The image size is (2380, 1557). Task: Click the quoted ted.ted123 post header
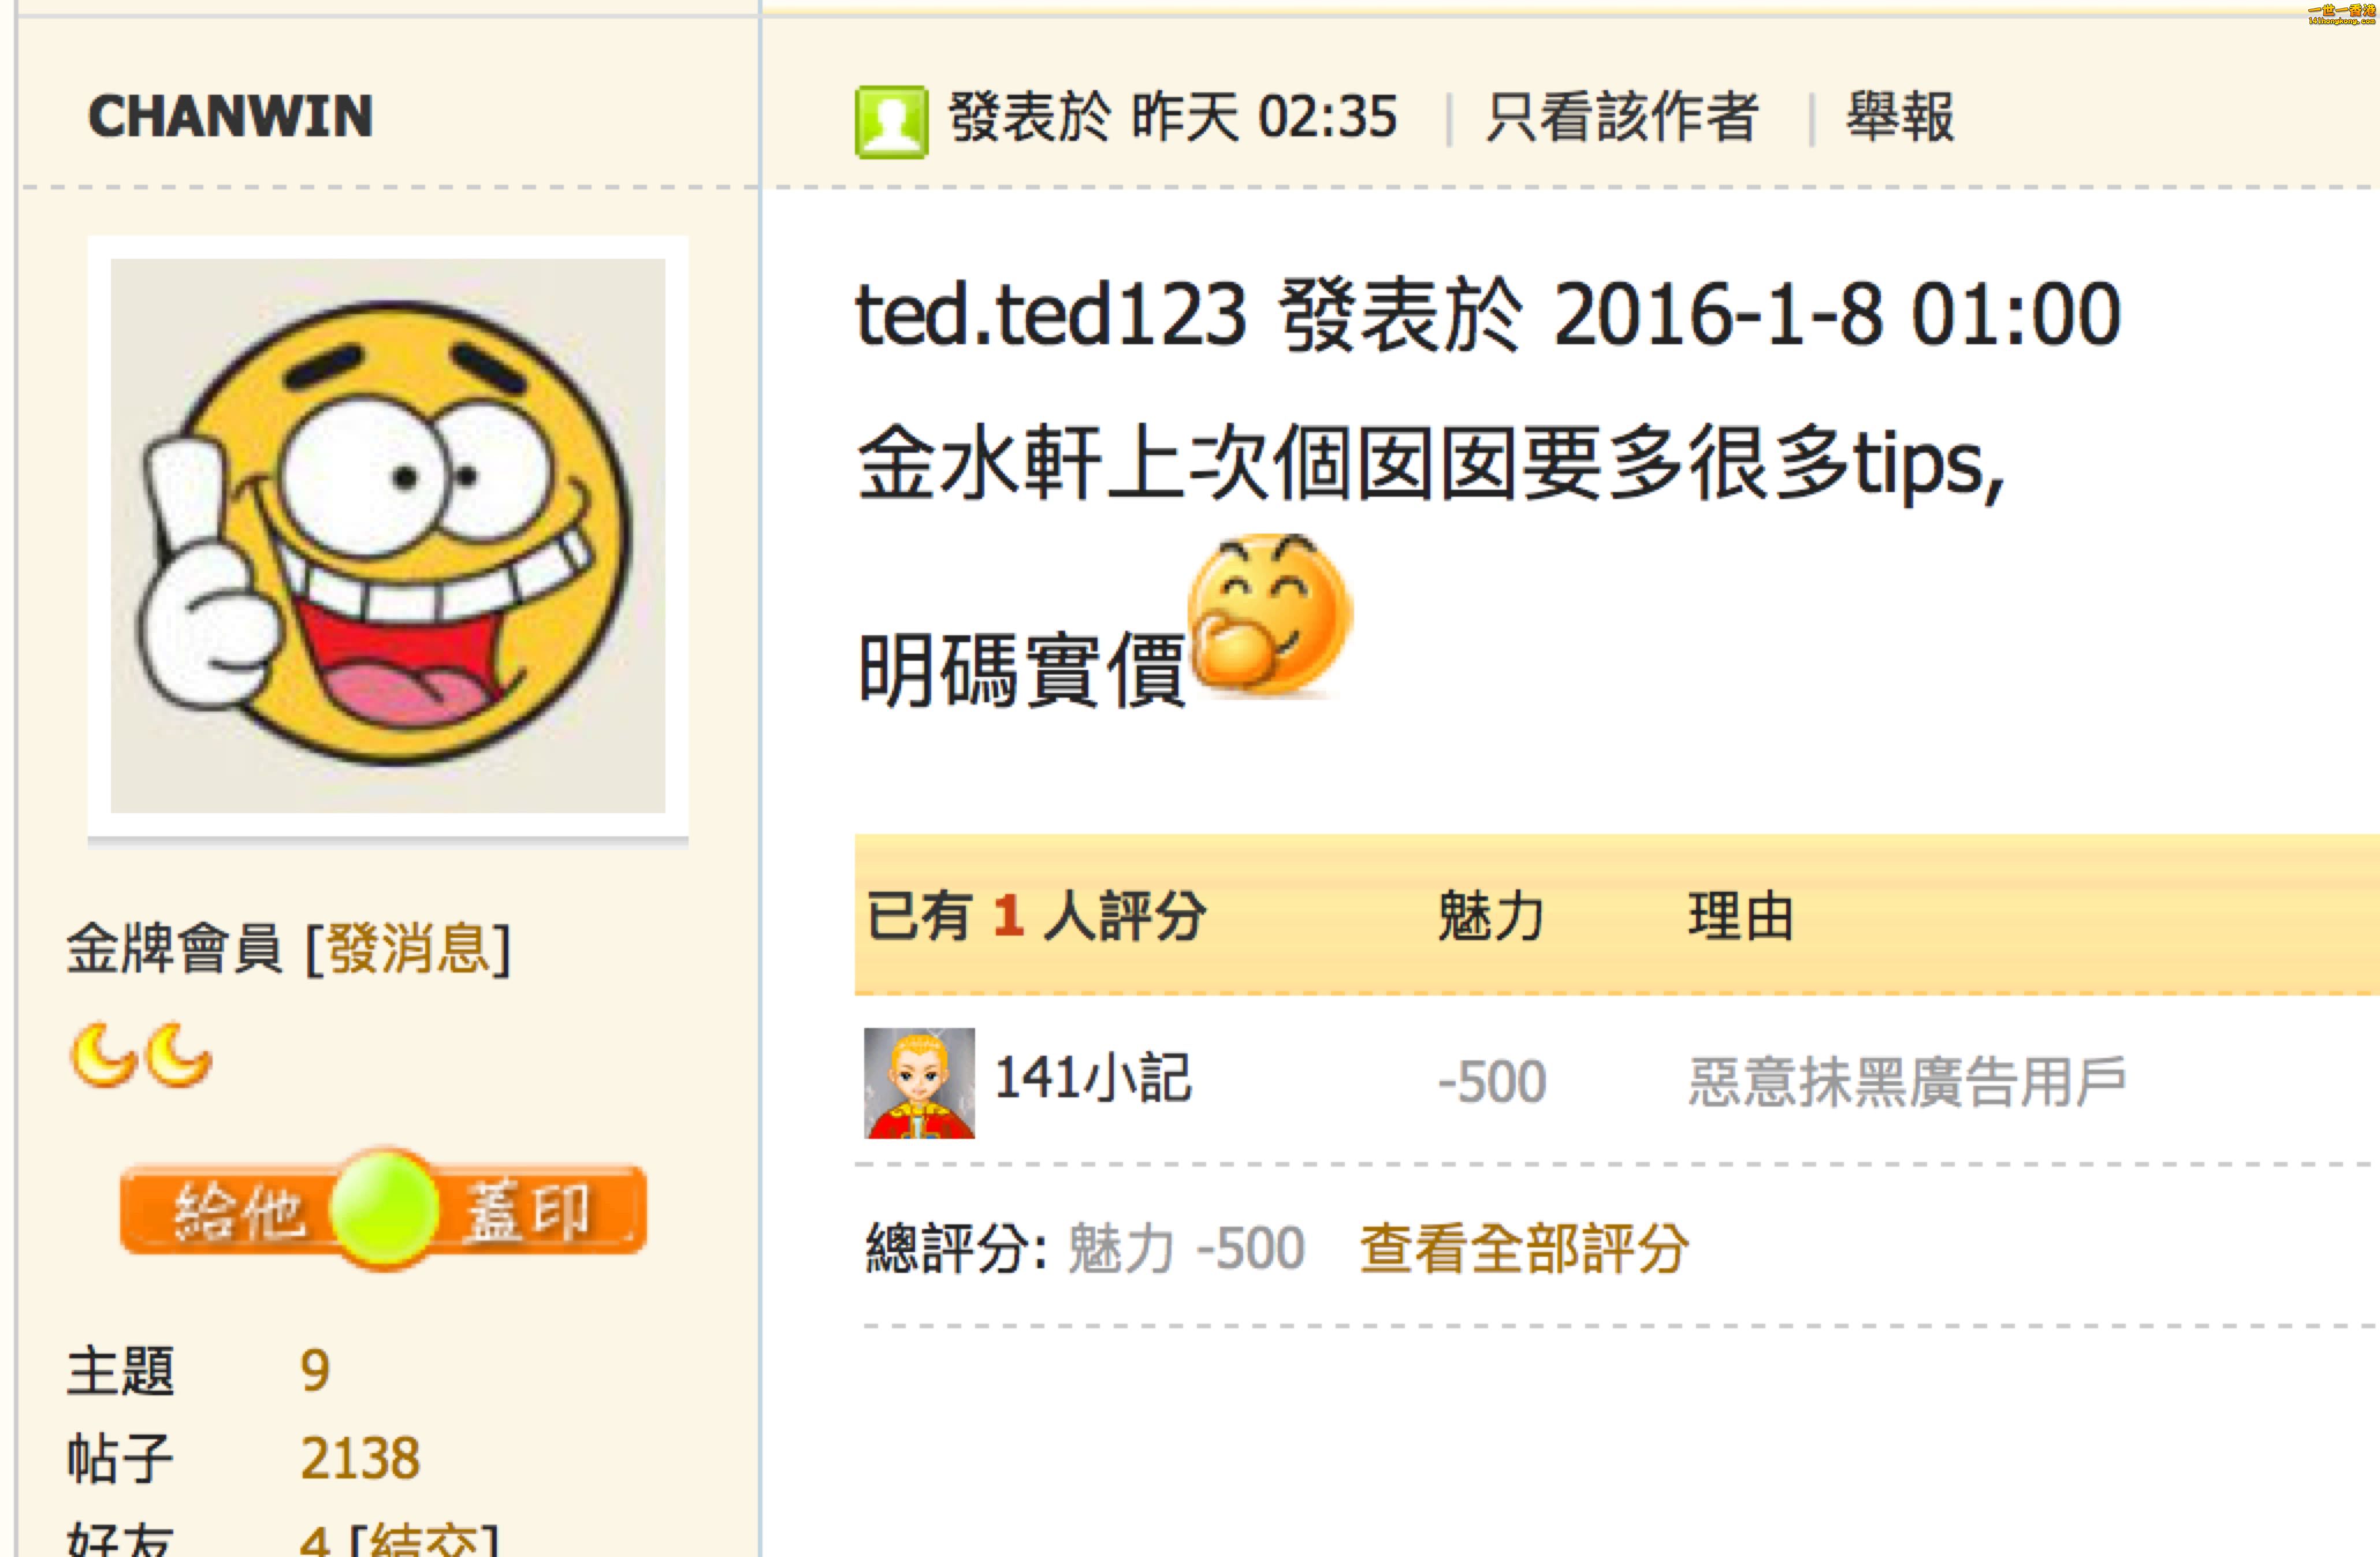coord(1488,315)
